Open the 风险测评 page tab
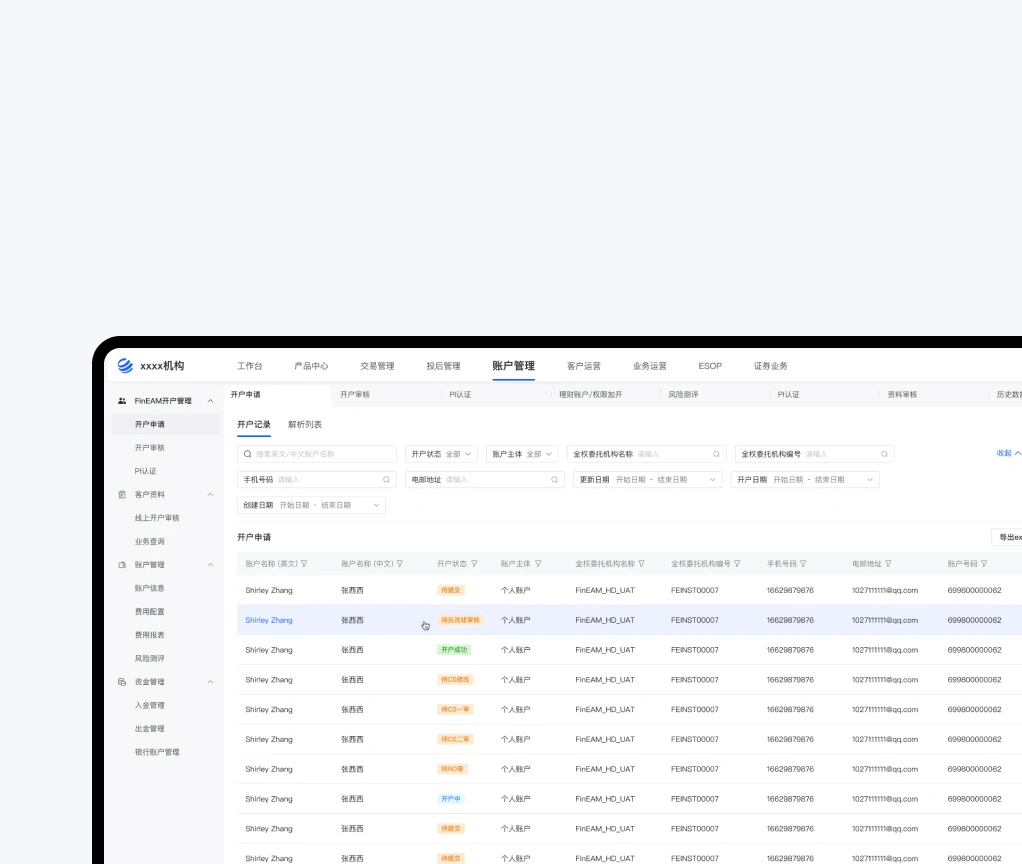The image size is (1022, 864). [683, 395]
